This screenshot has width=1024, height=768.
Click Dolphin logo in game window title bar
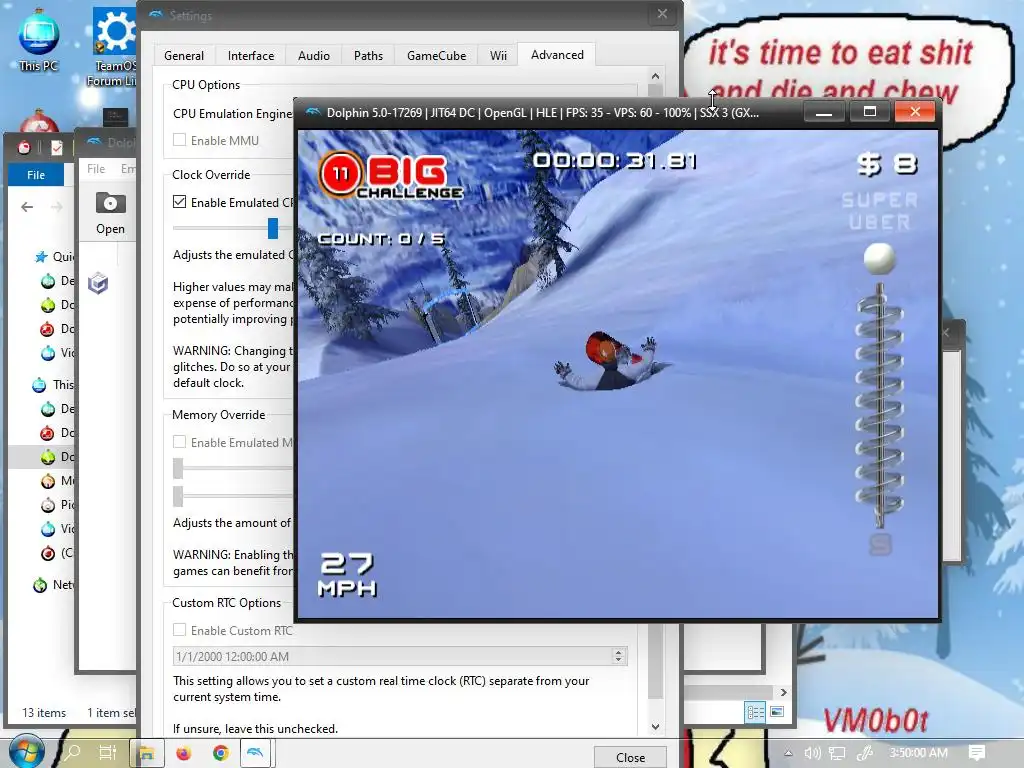tap(313, 112)
